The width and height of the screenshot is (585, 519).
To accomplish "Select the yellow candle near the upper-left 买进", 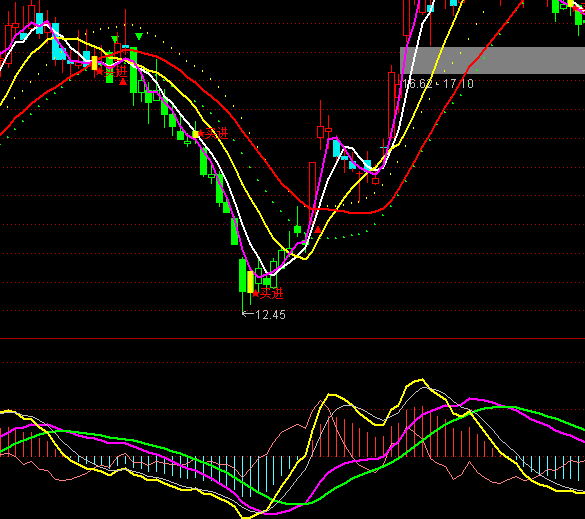I will 94,63.
